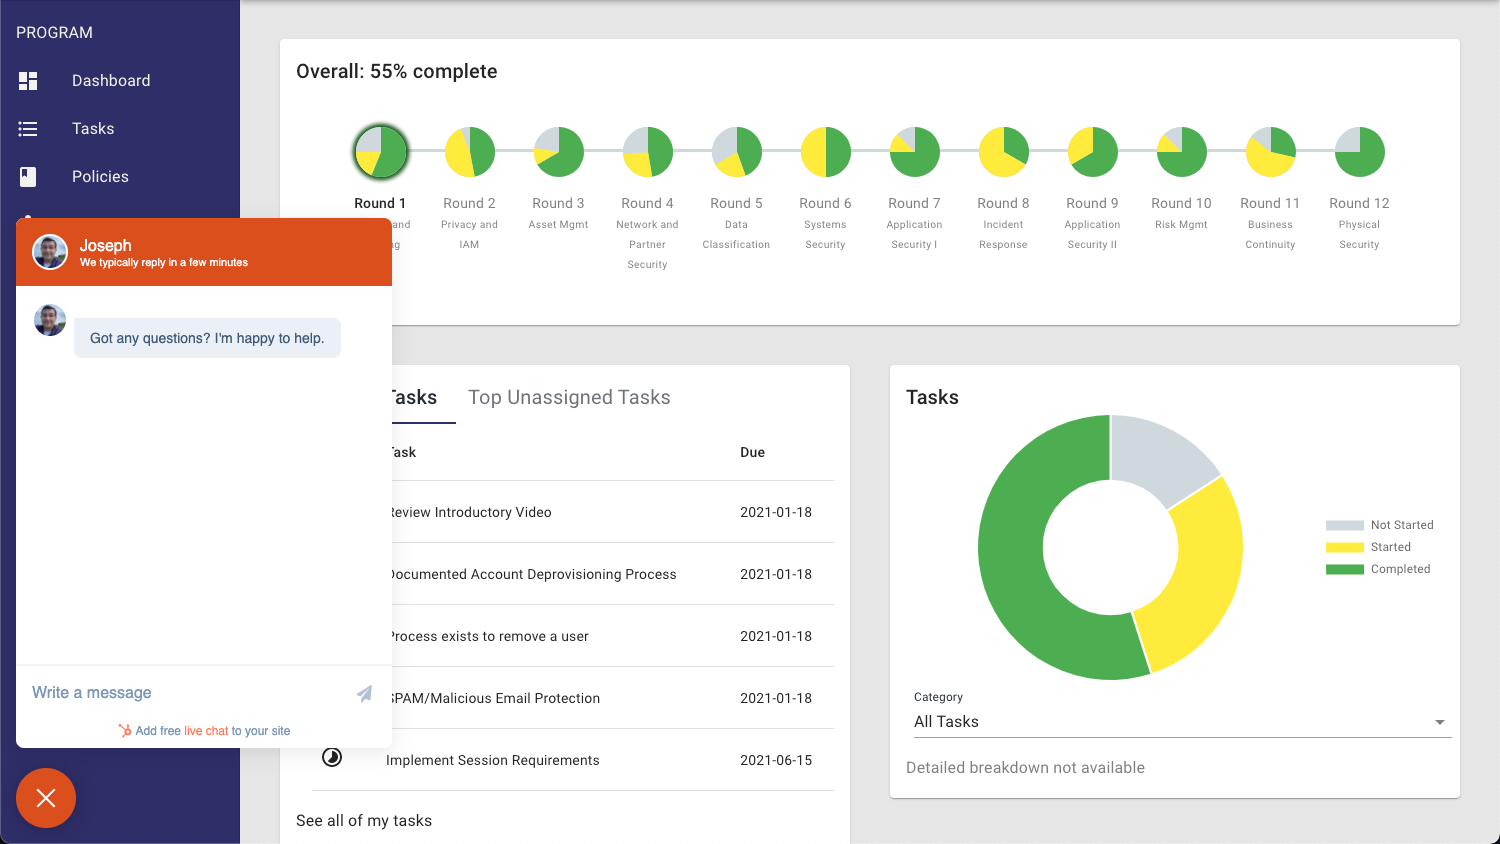The image size is (1500, 844).
Task: Open See all of my tasks link
Action: (x=364, y=821)
